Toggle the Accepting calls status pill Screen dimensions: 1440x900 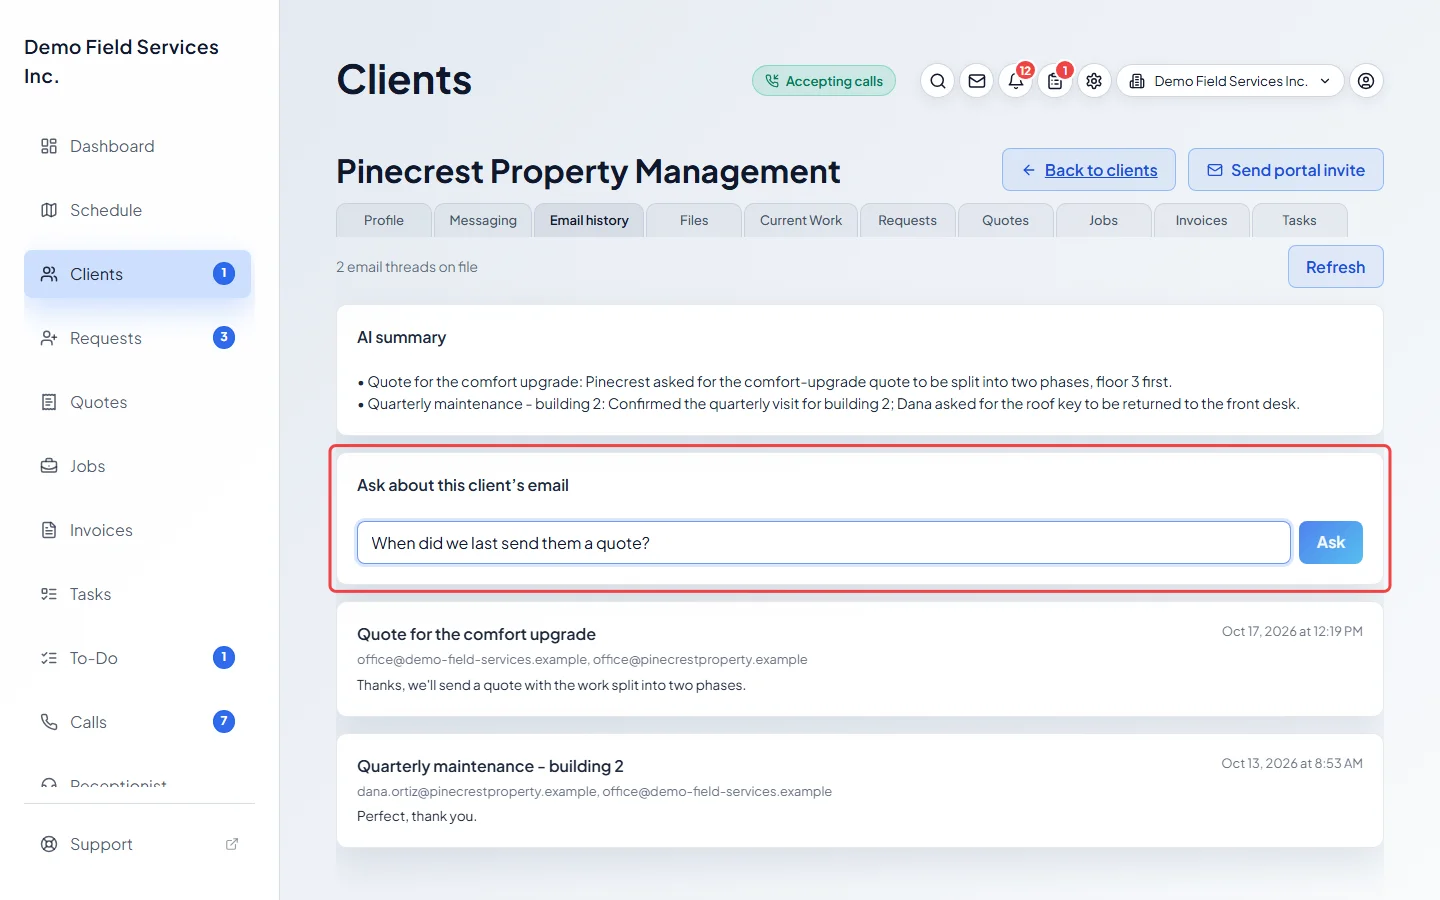[x=824, y=81]
